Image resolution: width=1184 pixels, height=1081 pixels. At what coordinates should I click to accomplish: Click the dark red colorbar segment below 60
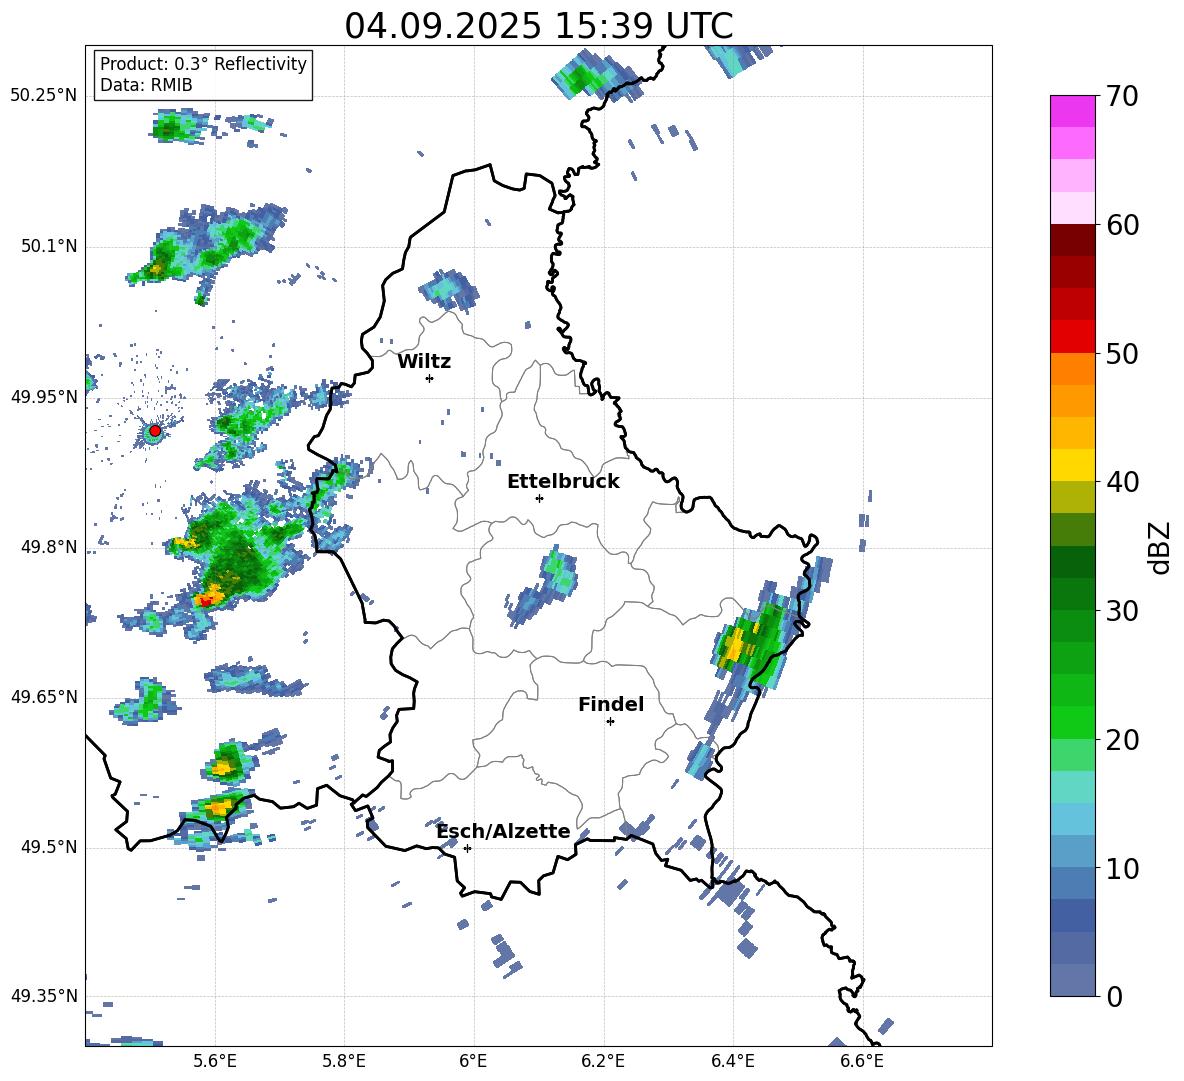click(1073, 240)
